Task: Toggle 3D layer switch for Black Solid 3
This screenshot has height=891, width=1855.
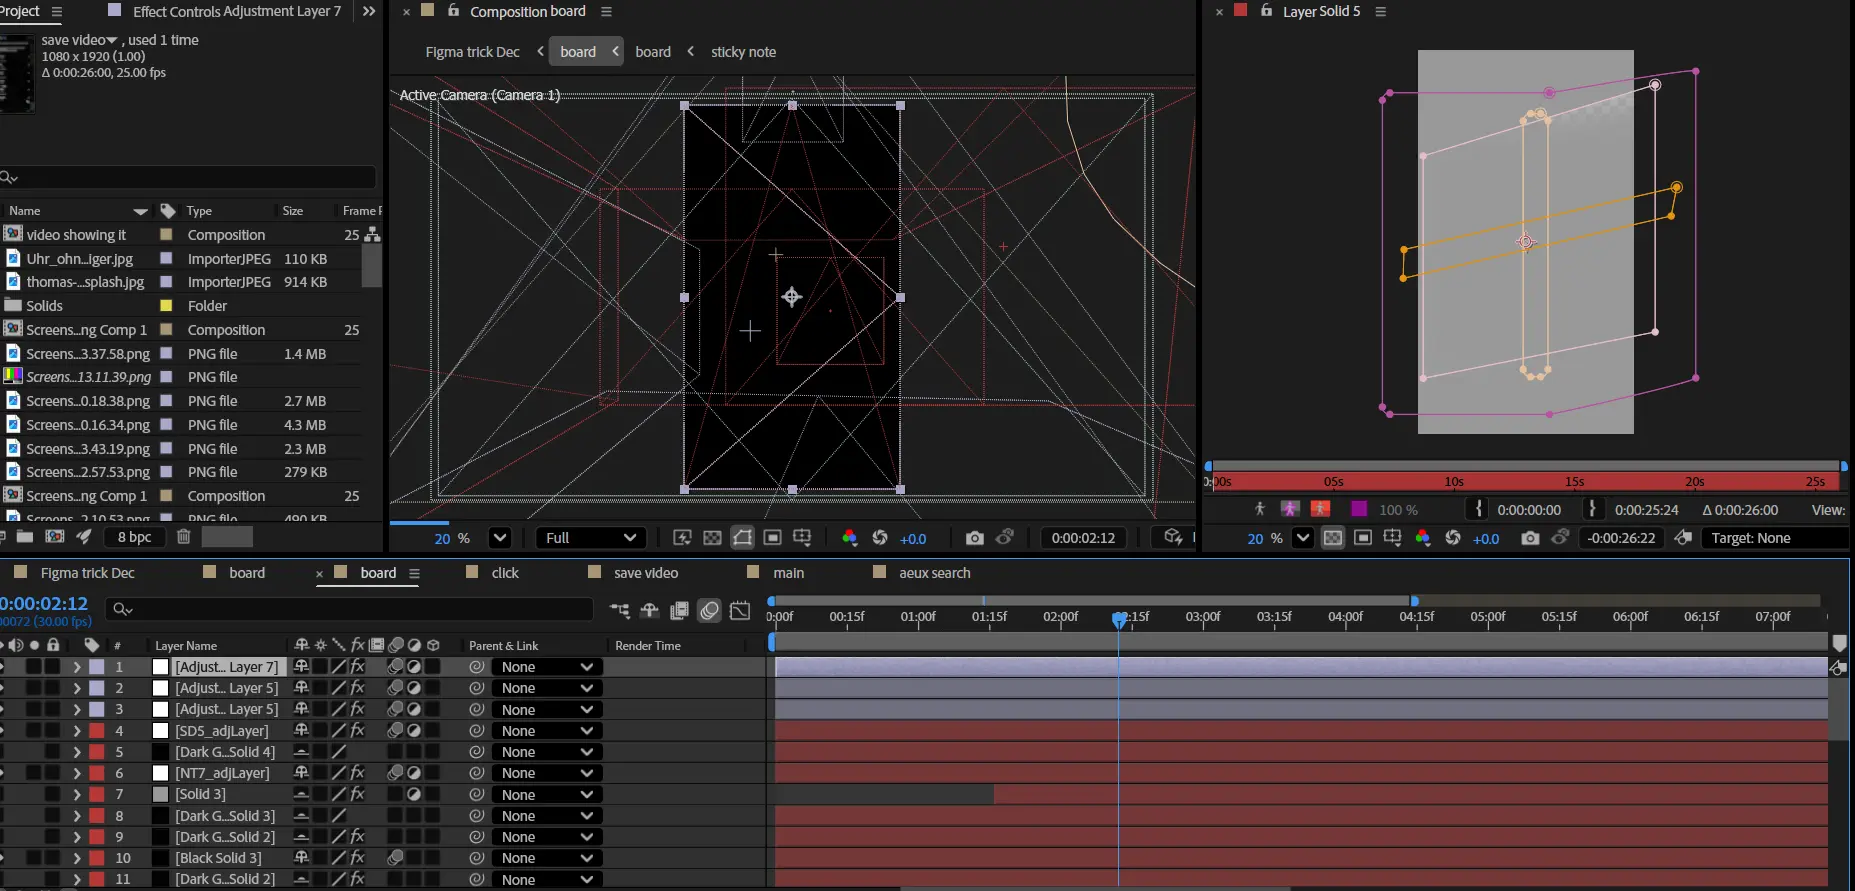Action: (433, 858)
